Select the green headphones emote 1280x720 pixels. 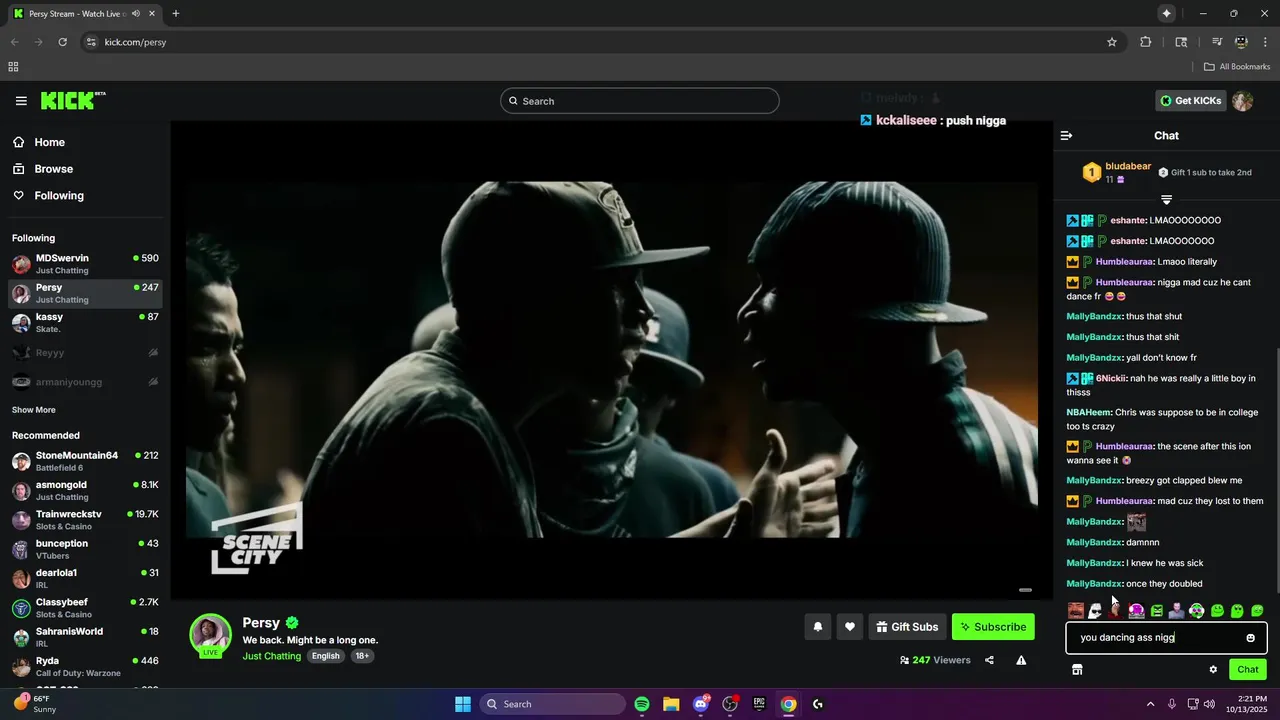1197,610
